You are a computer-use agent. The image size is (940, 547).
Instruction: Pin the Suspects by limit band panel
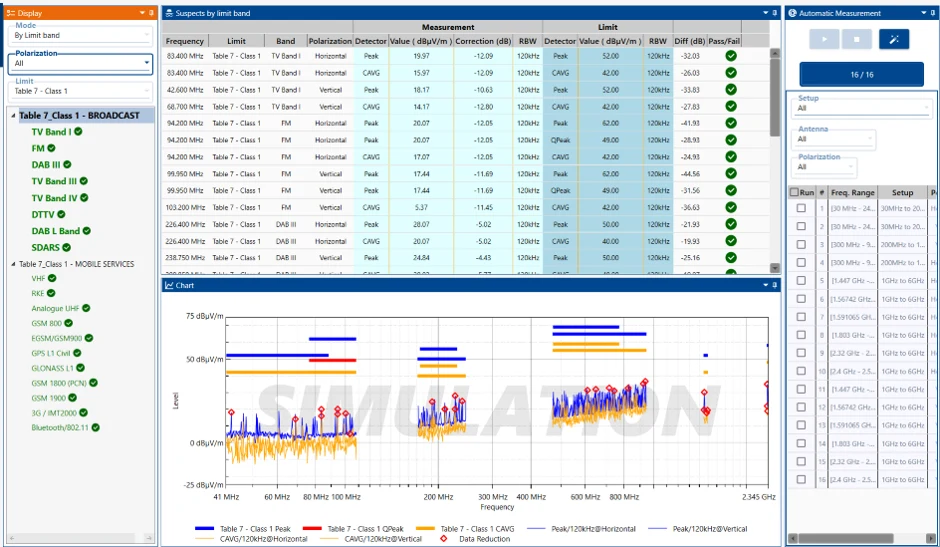pyautogui.click(x=775, y=13)
